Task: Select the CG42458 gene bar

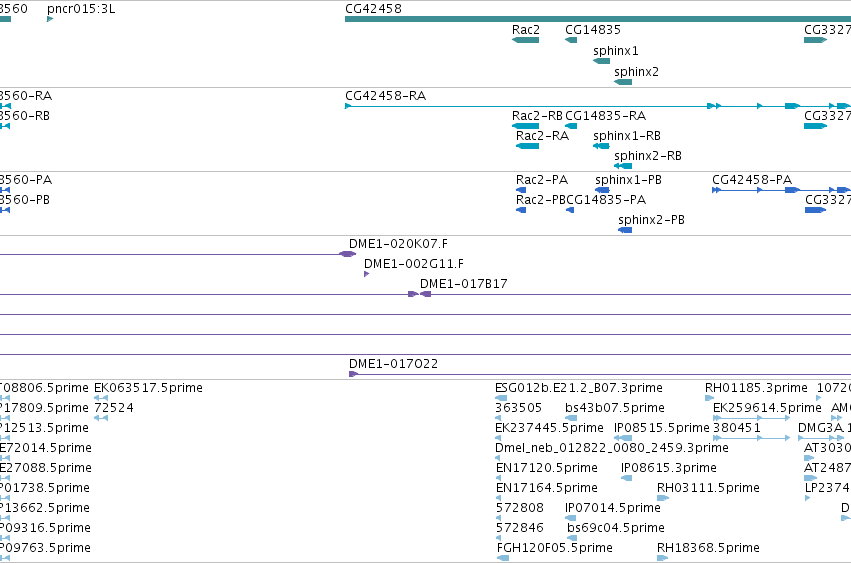Action: click(598, 19)
